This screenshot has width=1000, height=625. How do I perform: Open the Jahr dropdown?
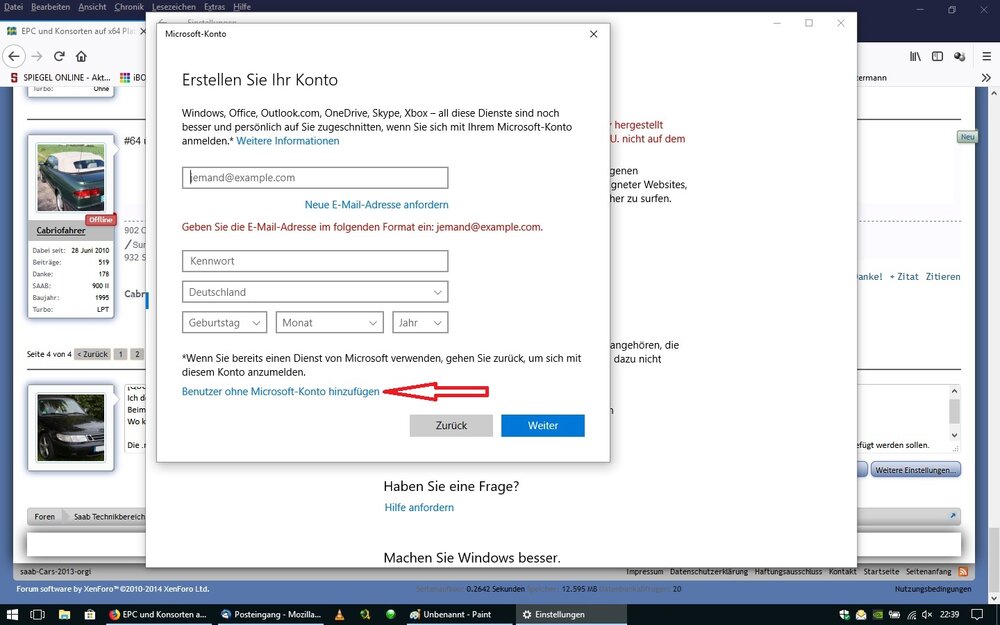point(420,323)
